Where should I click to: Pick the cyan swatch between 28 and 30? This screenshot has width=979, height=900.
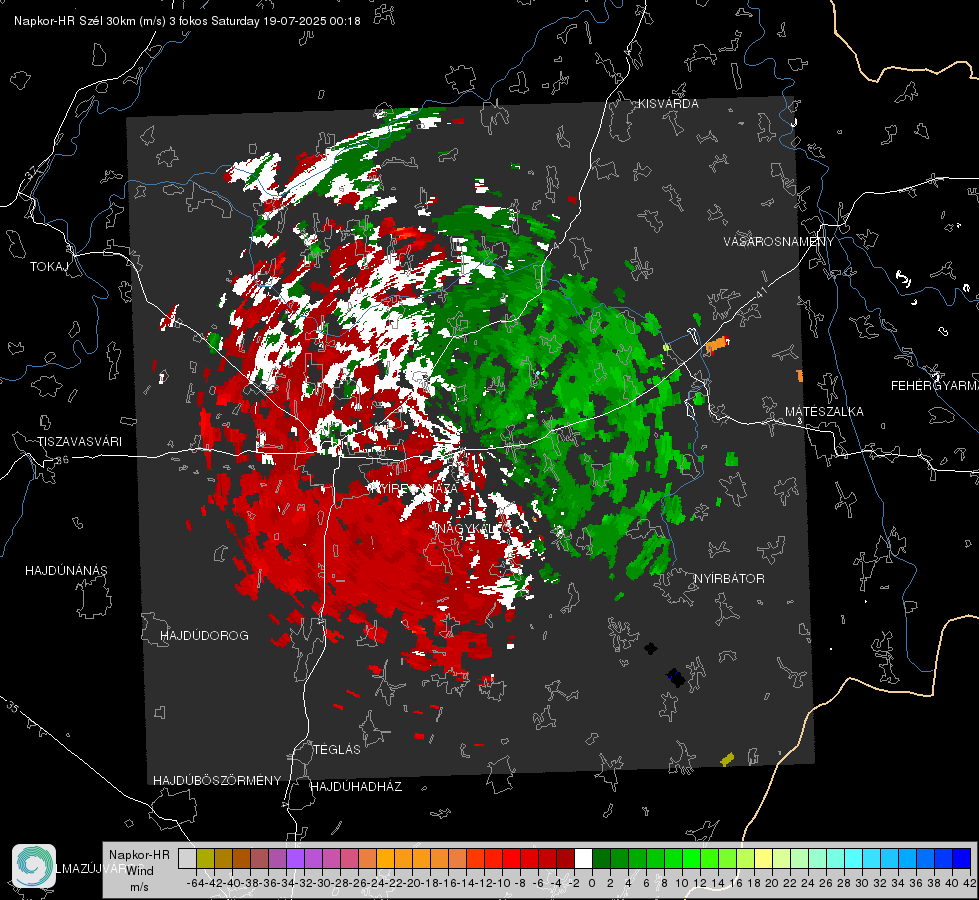[x=854, y=858]
